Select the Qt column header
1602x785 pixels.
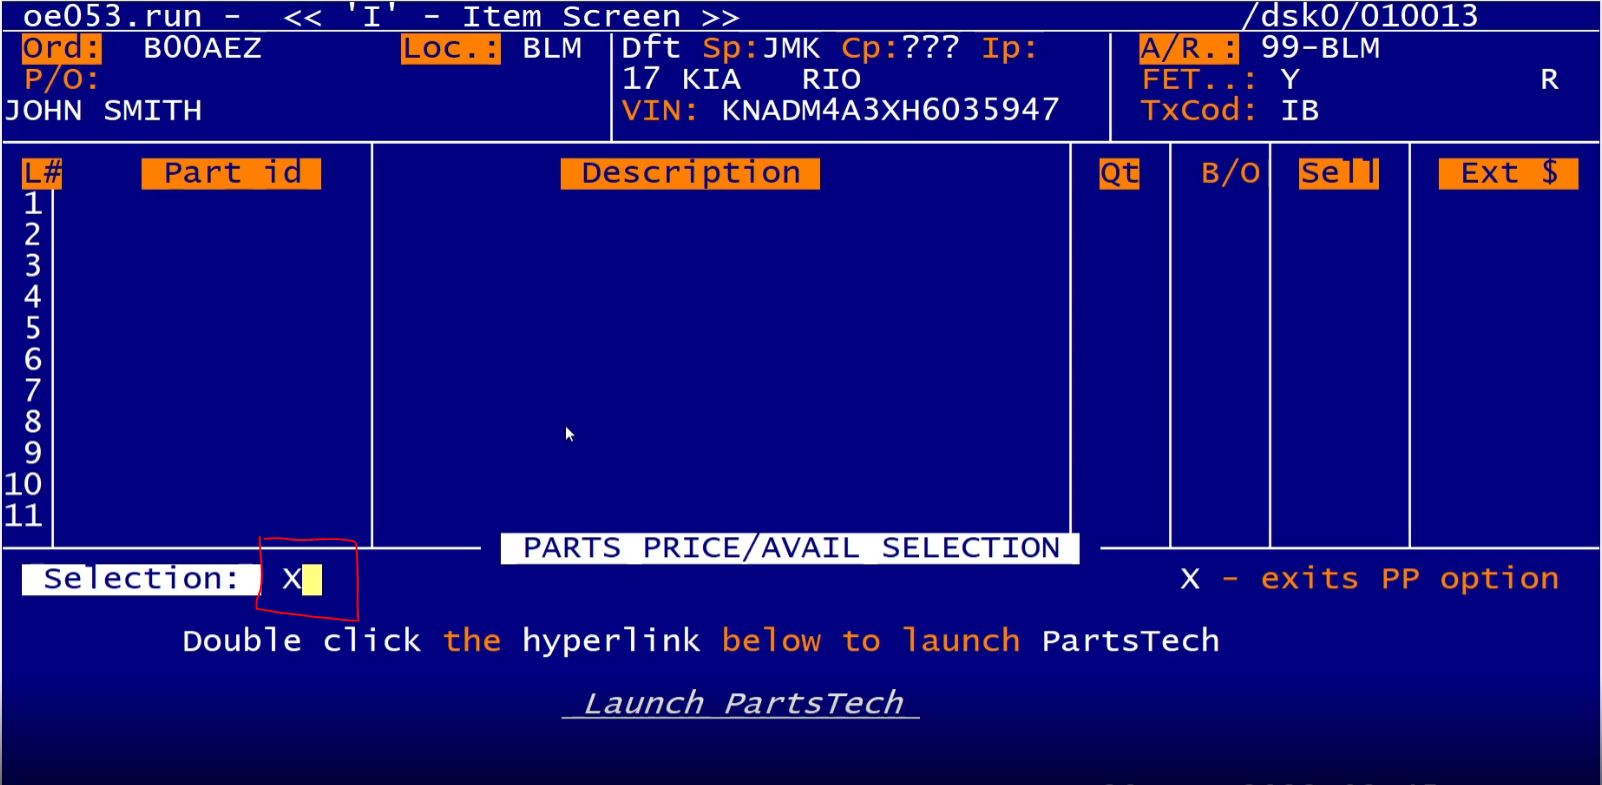[1119, 173]
